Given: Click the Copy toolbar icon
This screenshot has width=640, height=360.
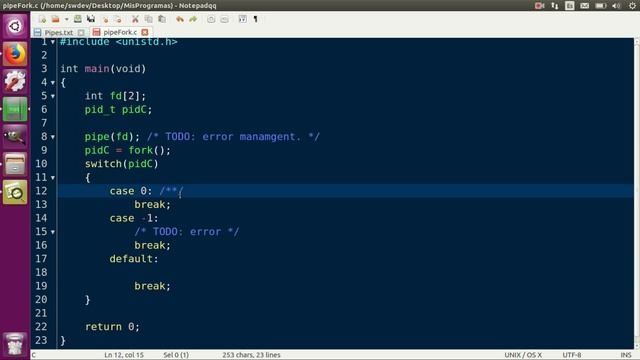Looking at the screenshot, I should (x=149, y=19).
